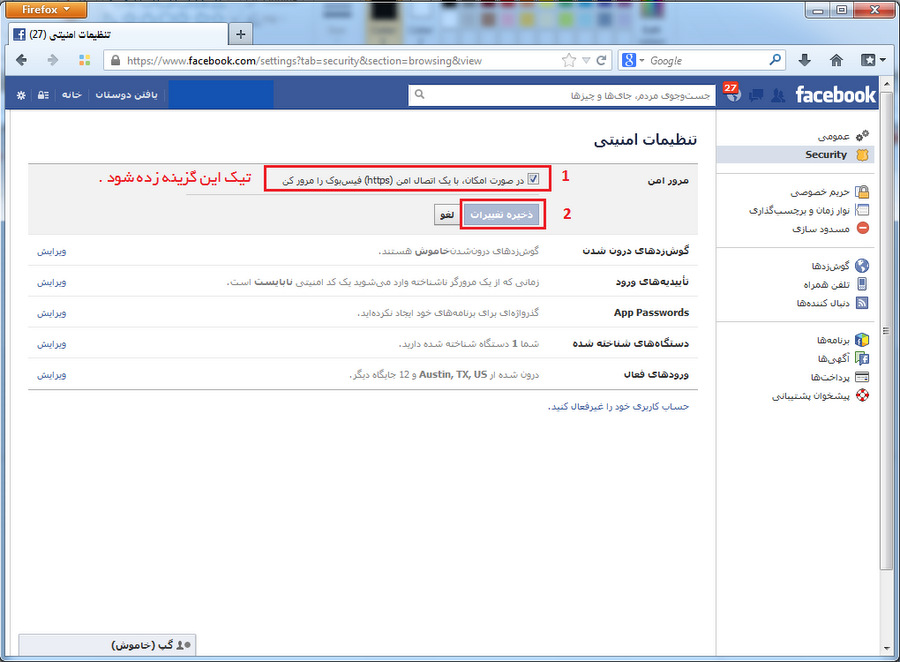The width and height of the screenshot is (900, 662).
Task: Open the Facebook messages icon
Action: tap(756, 95)
